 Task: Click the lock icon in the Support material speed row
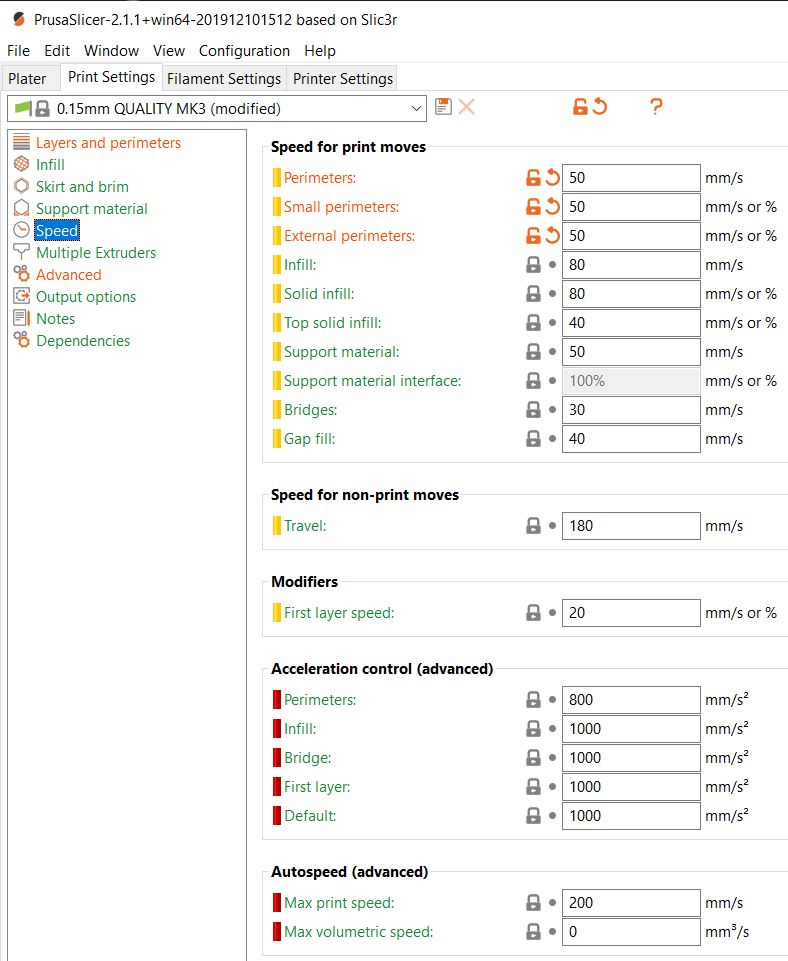click(x=533, y=352)
